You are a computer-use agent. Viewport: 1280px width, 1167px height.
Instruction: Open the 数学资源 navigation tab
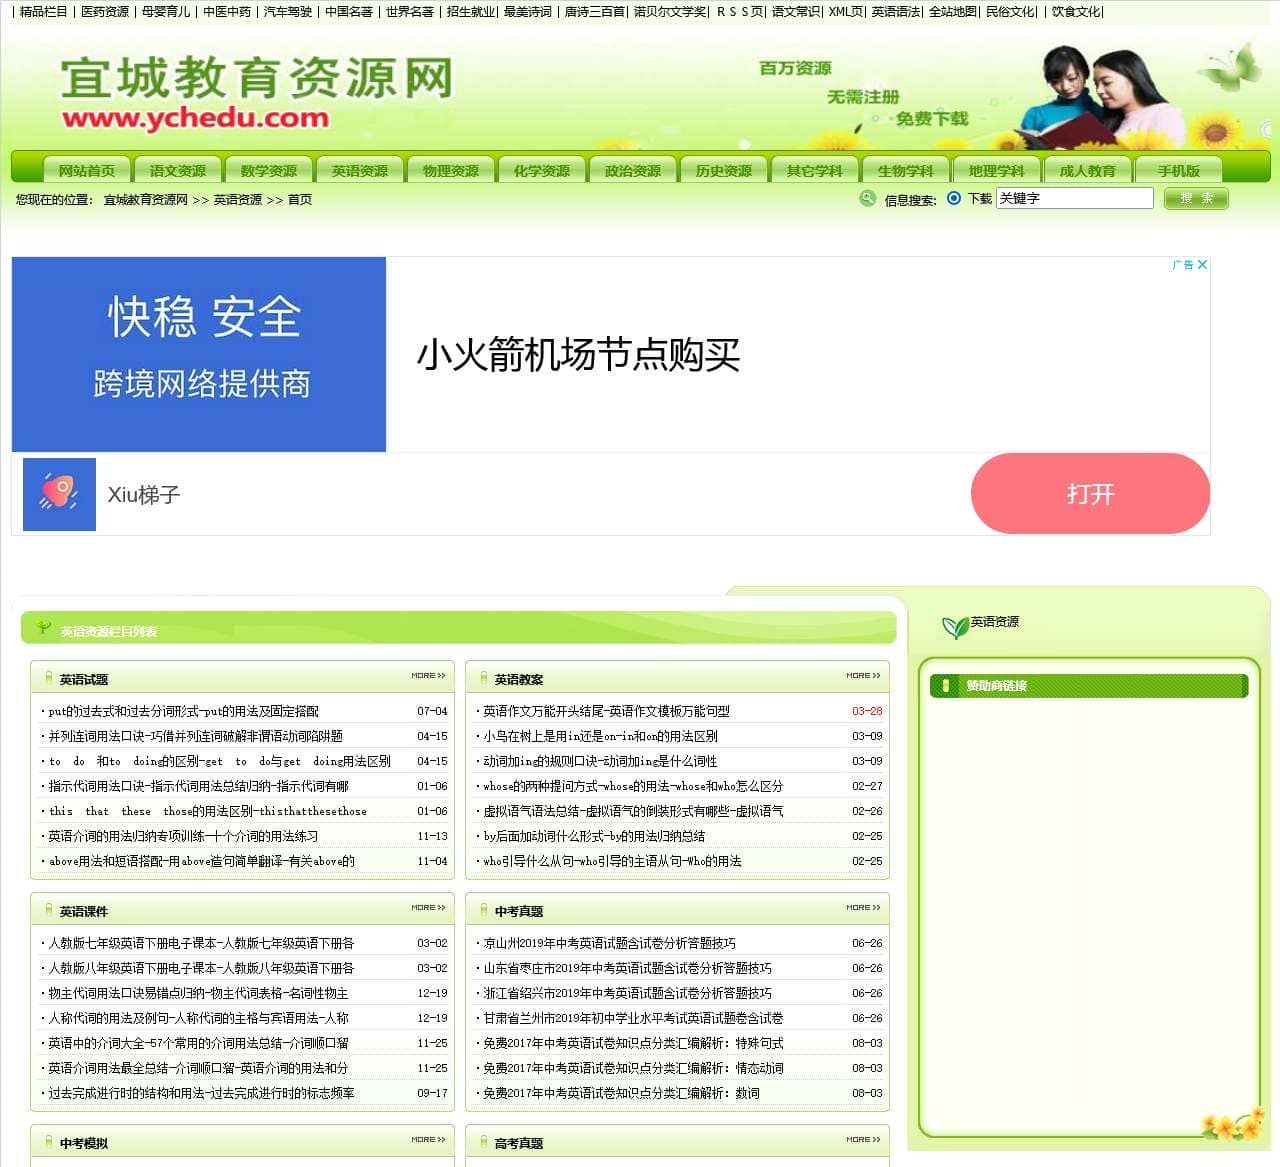point(268,169)
